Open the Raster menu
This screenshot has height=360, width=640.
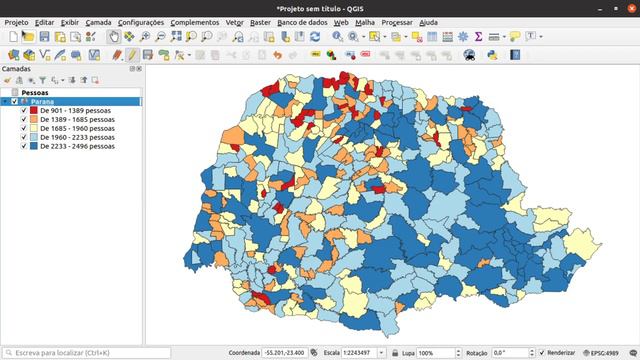coord(260,23)
